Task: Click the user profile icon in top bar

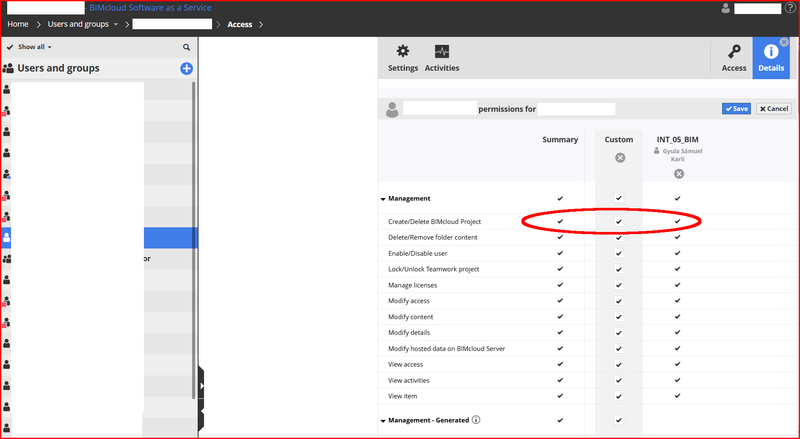Action: (726, 8)
